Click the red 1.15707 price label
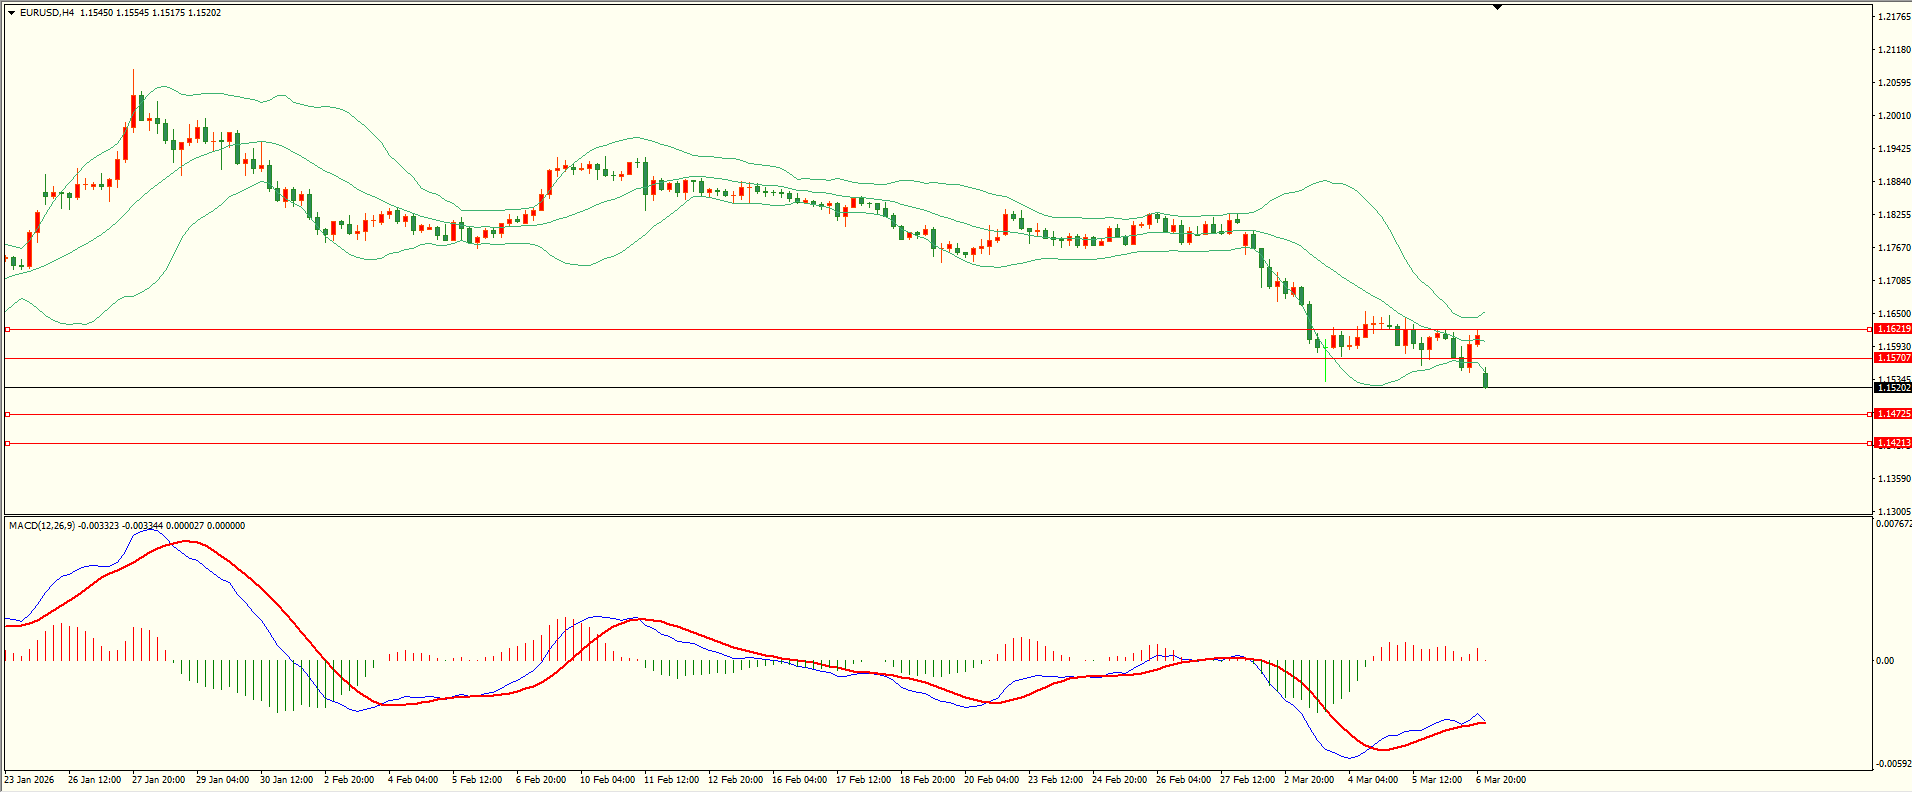The image size is (1912, 793). point(1893,358)
